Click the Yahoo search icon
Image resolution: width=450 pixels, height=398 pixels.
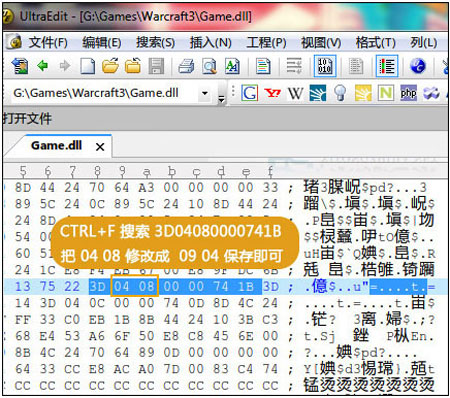272,93
